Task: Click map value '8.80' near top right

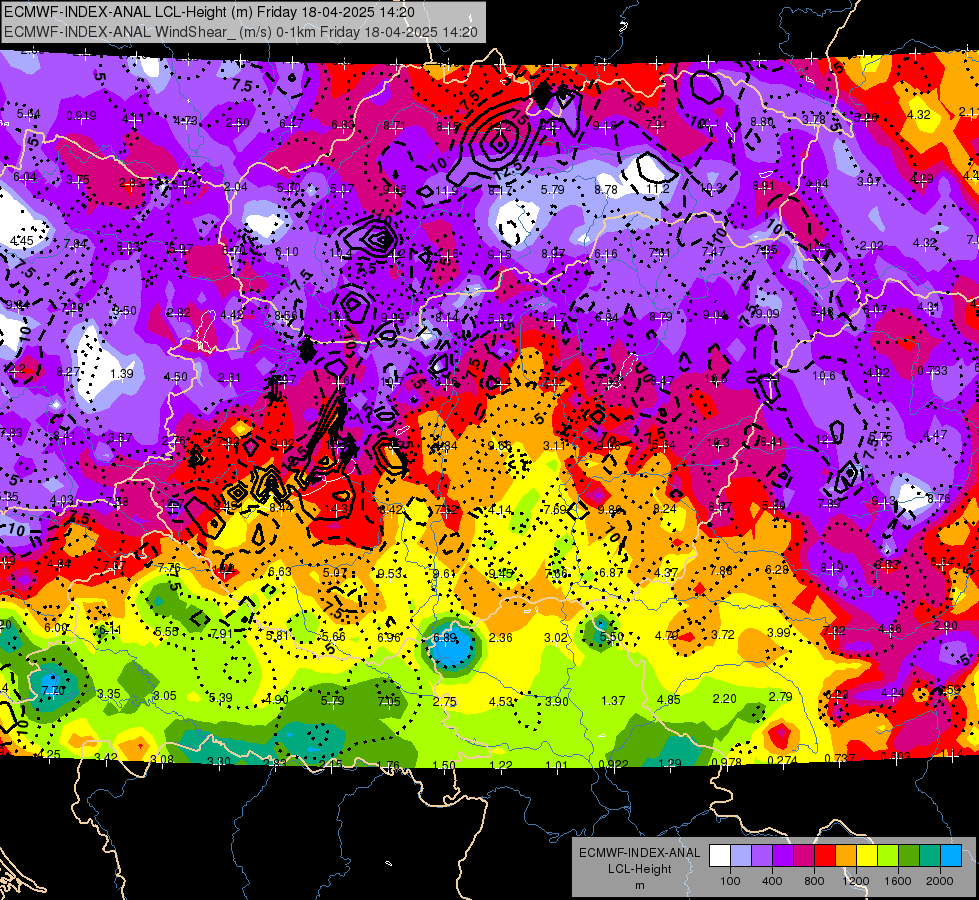Action: pyautogui.click(x=762, y=122)
